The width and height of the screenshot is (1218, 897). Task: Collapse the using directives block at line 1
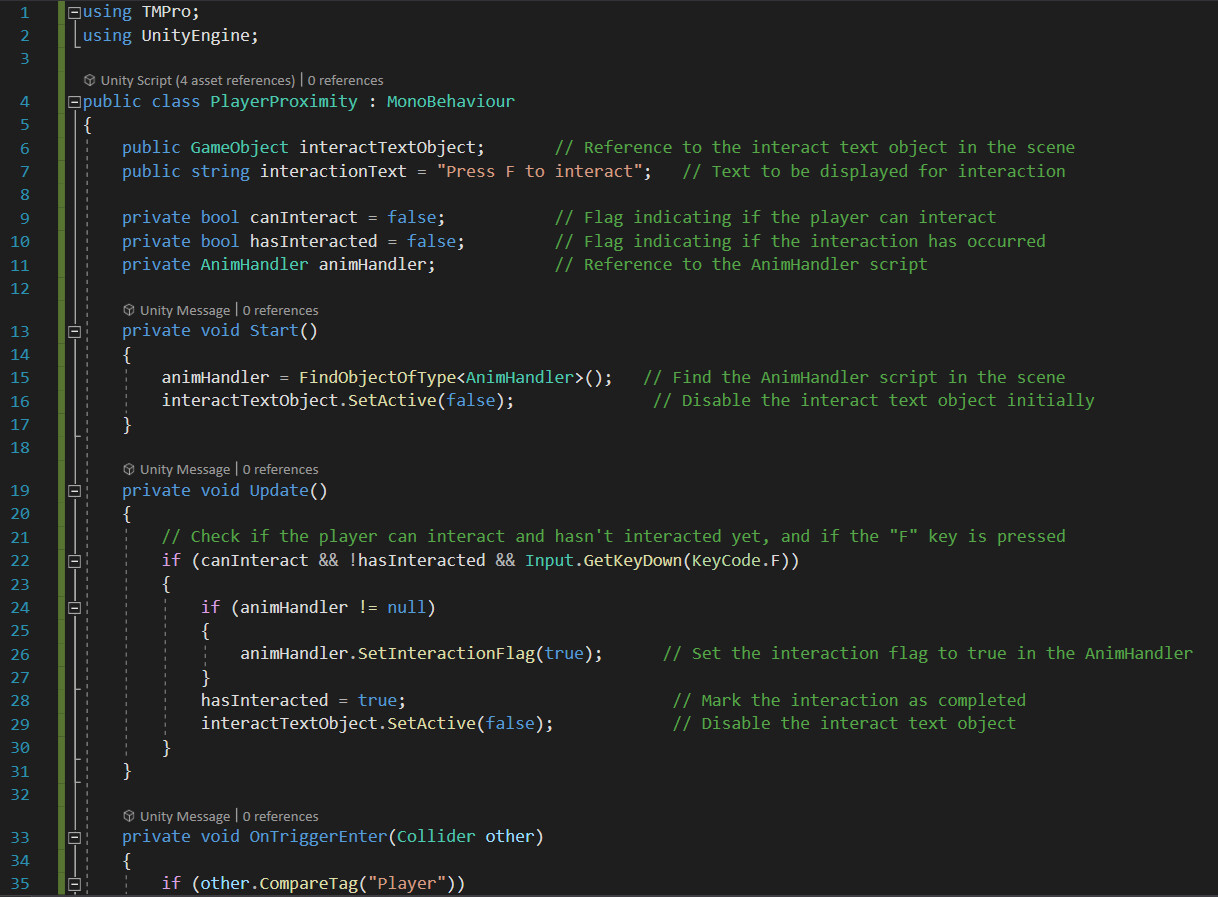point(73,12)
